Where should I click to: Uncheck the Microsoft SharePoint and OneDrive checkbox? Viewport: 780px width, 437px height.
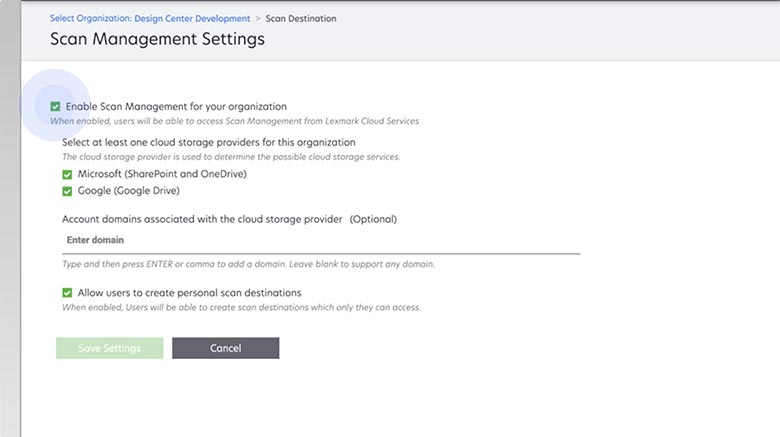(x=68, y=174)
